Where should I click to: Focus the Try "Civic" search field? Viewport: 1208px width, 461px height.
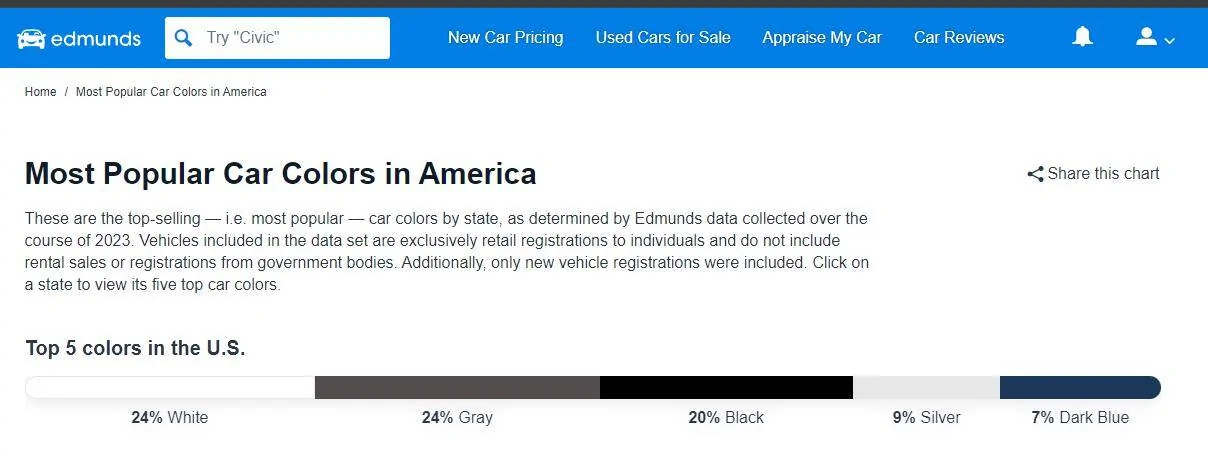click(290, 38)
